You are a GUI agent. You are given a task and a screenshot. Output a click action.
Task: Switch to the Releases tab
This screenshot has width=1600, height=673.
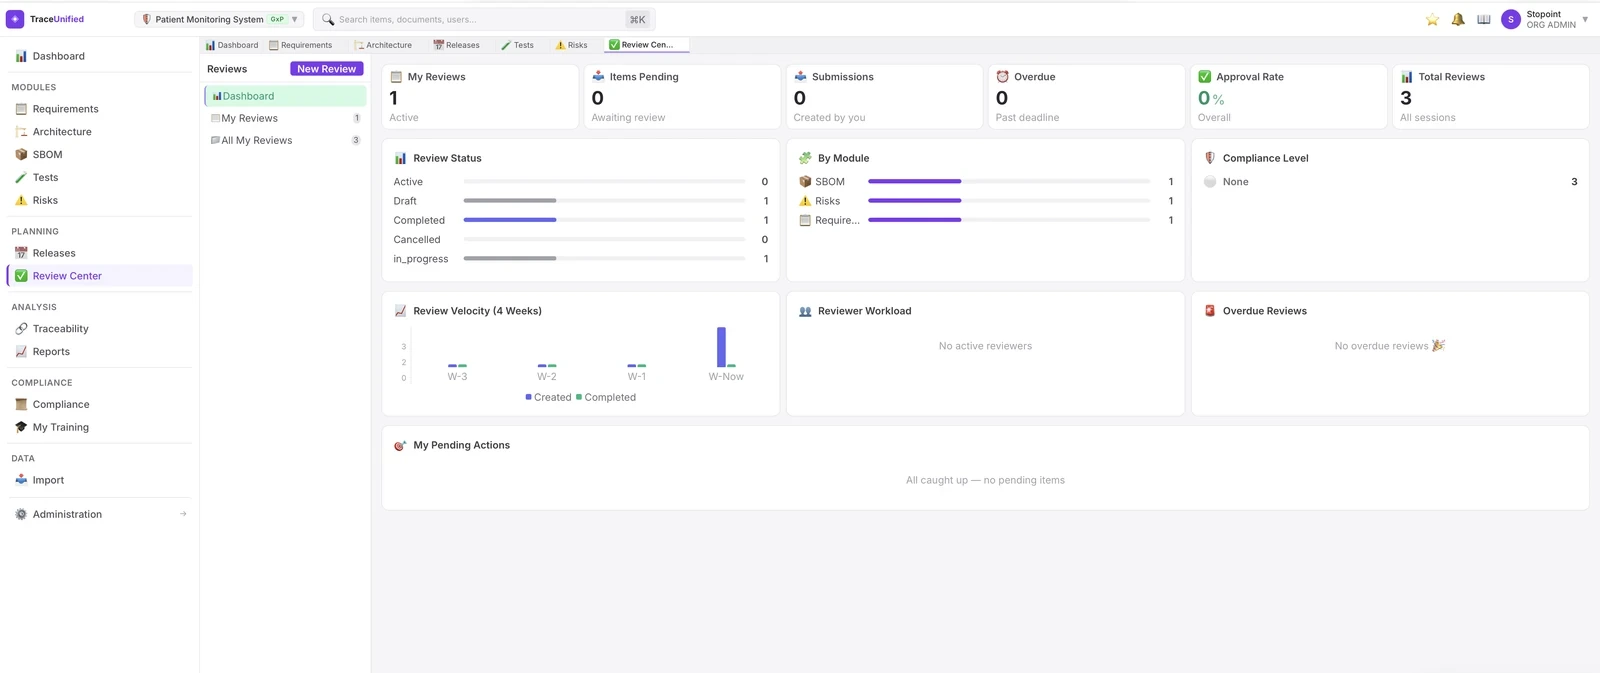[x=456, y=45]
